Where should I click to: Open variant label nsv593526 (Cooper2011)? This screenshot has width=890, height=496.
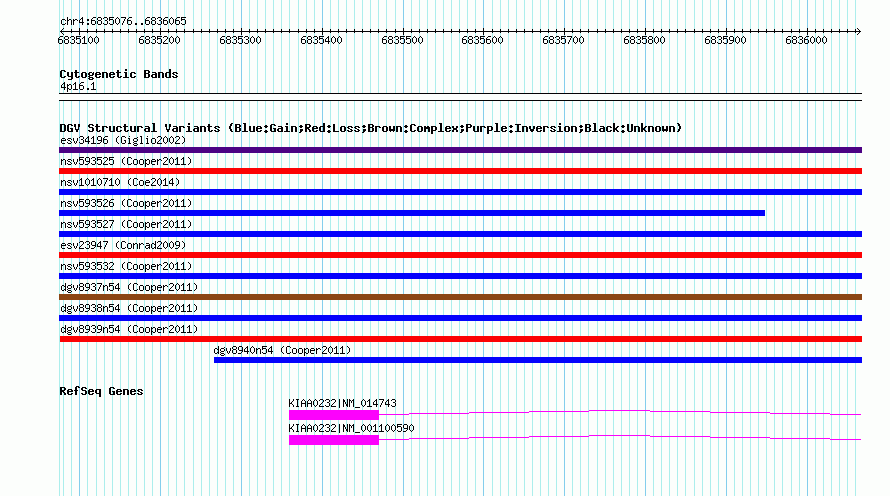126,204
